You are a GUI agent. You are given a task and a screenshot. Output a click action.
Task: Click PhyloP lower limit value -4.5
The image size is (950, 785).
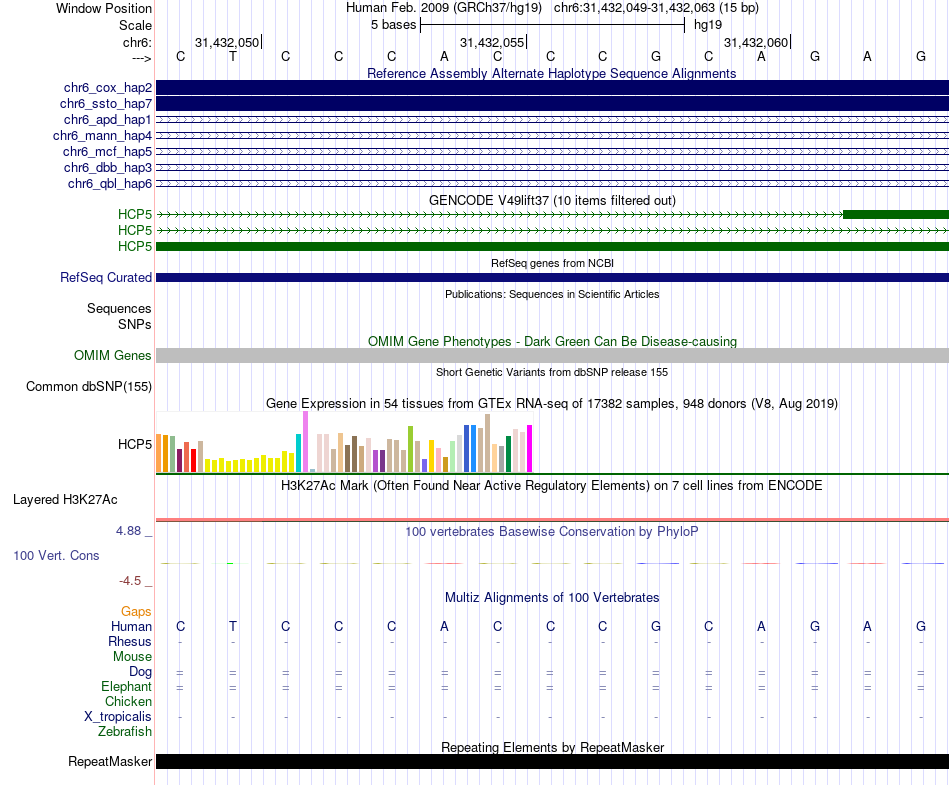point(130,581)
